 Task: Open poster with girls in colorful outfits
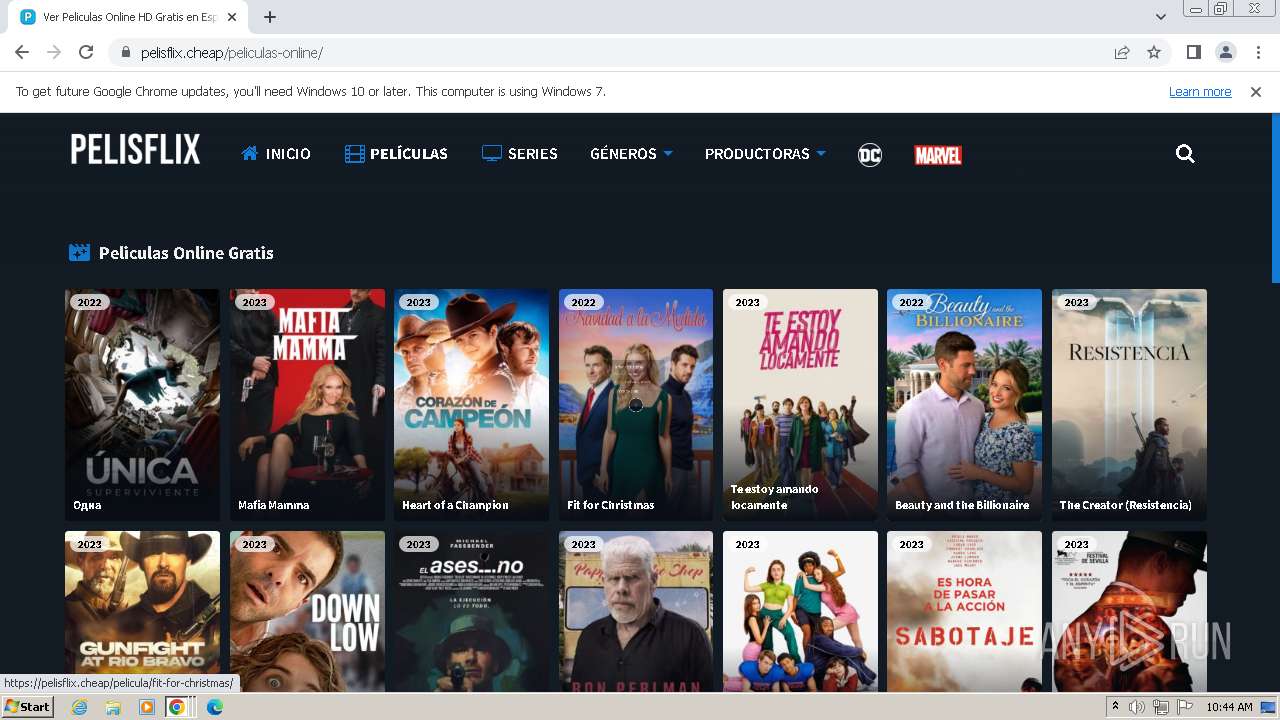point(800,611)
